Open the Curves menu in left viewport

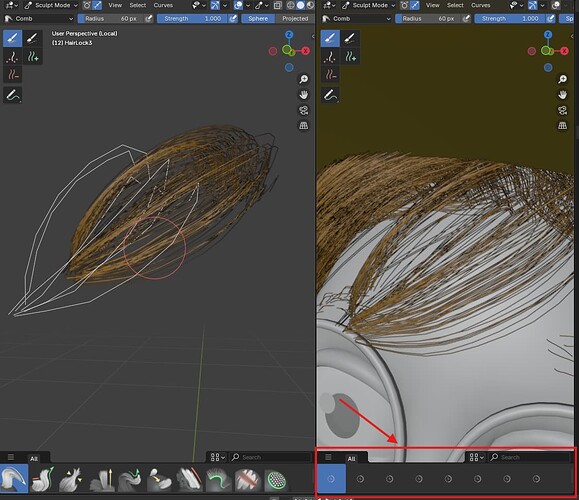coord(163,5)
